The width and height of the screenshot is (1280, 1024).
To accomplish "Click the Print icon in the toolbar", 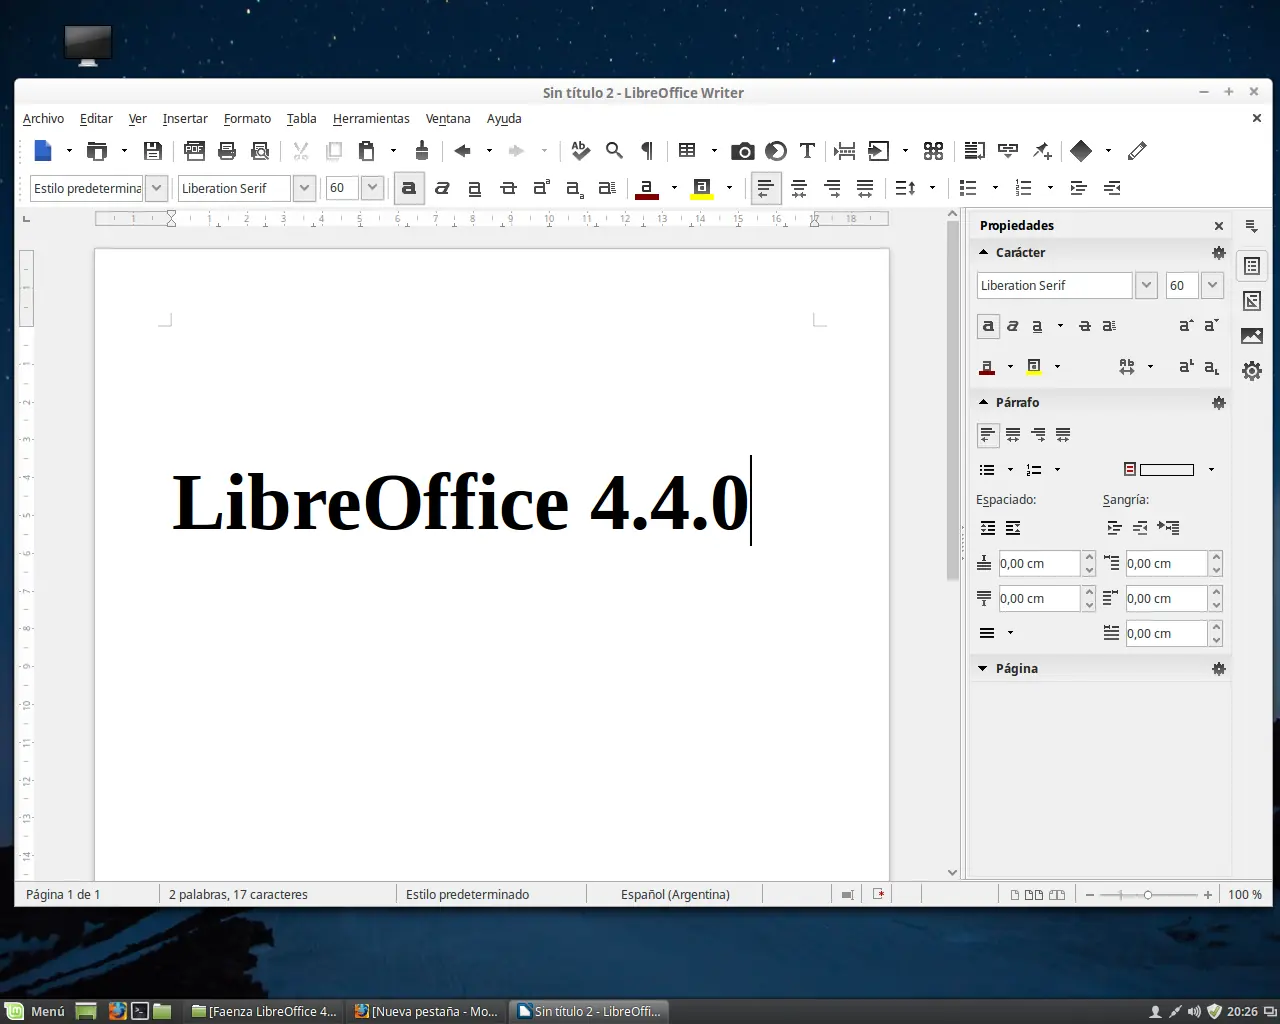I will point(227,151).
